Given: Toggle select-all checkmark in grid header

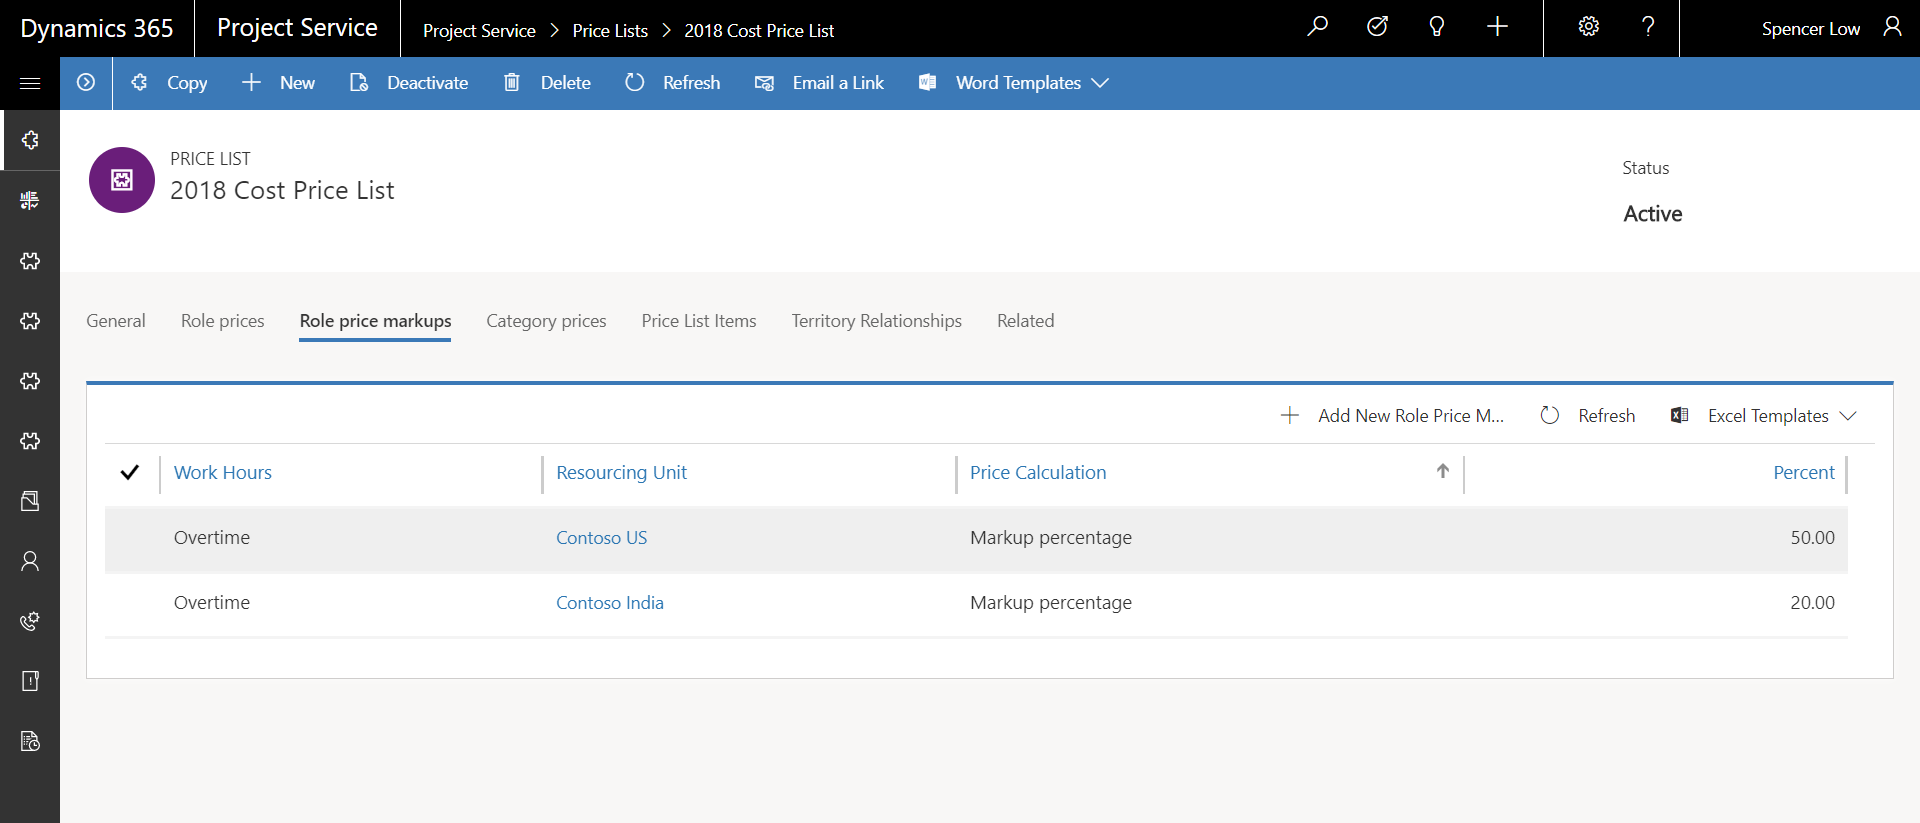Looking at the screenshot, I should pyautogui.click(x=129, y=472).
